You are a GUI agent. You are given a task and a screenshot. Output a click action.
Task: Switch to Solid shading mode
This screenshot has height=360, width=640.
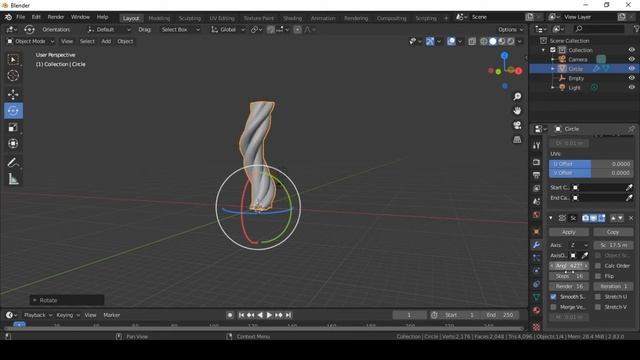[x=493, y=41]
